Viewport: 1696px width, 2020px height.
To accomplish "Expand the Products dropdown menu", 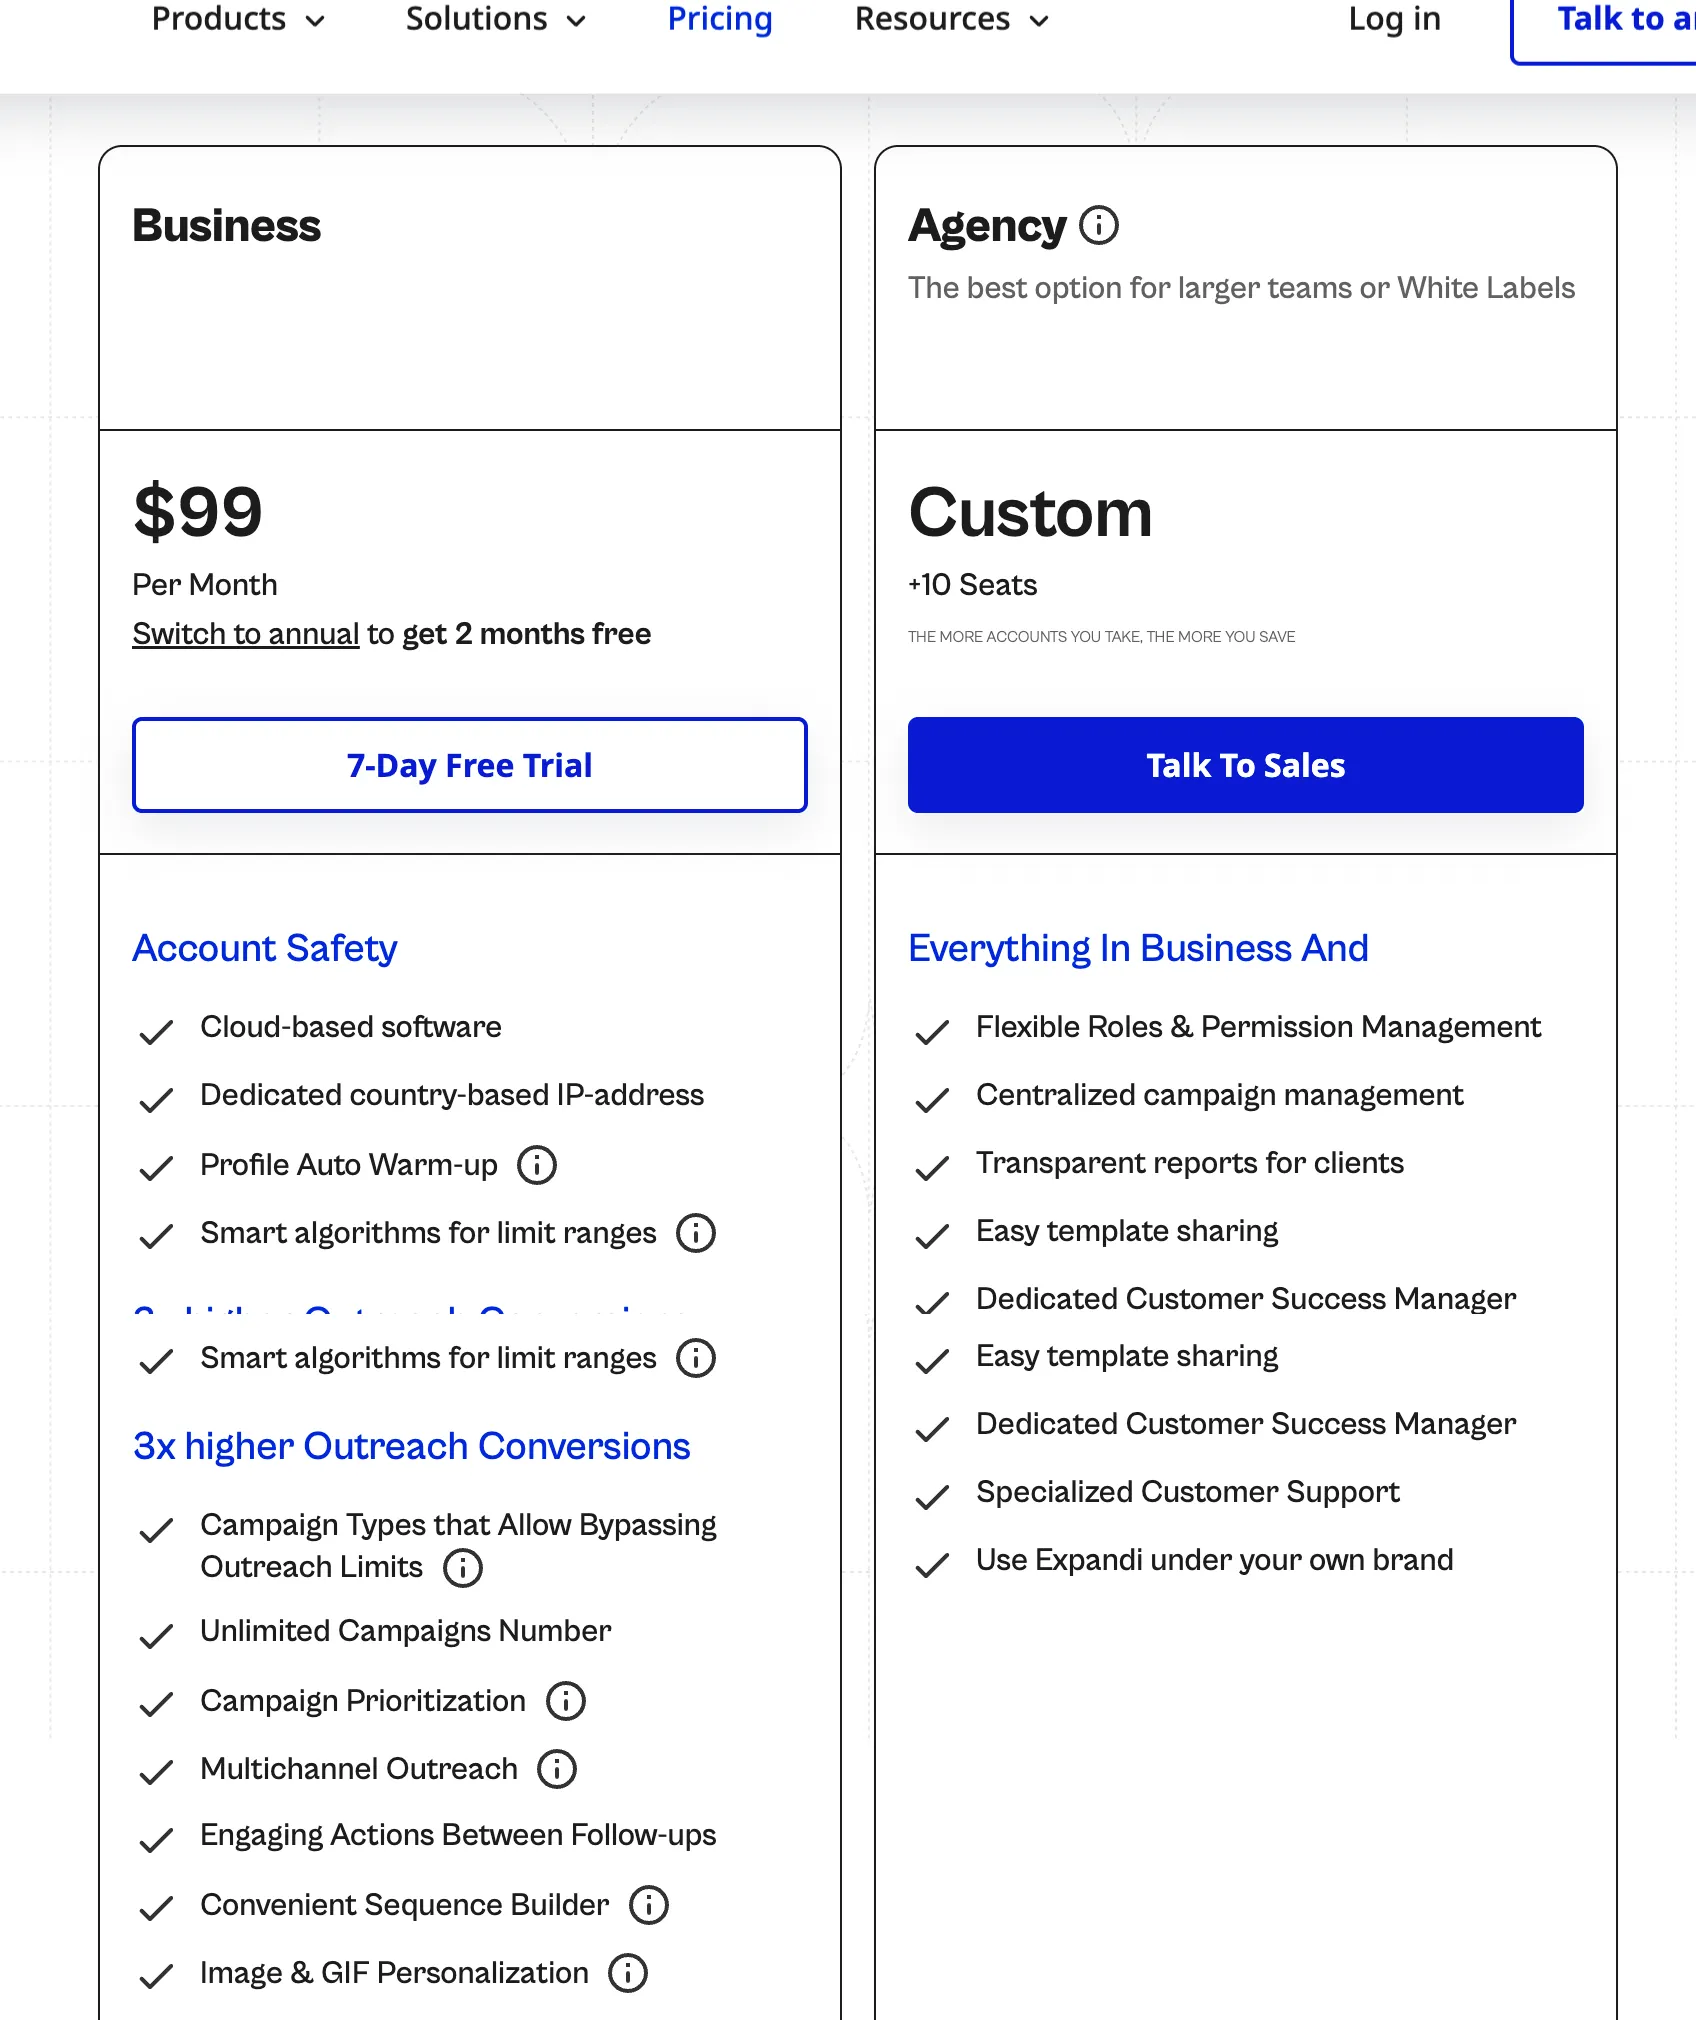I will (238, 19).
